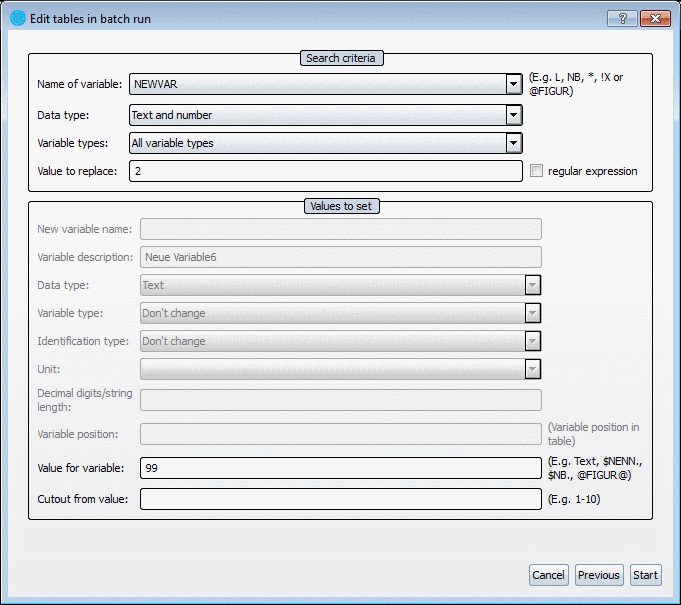Click the Variable position field

(340, 434)
